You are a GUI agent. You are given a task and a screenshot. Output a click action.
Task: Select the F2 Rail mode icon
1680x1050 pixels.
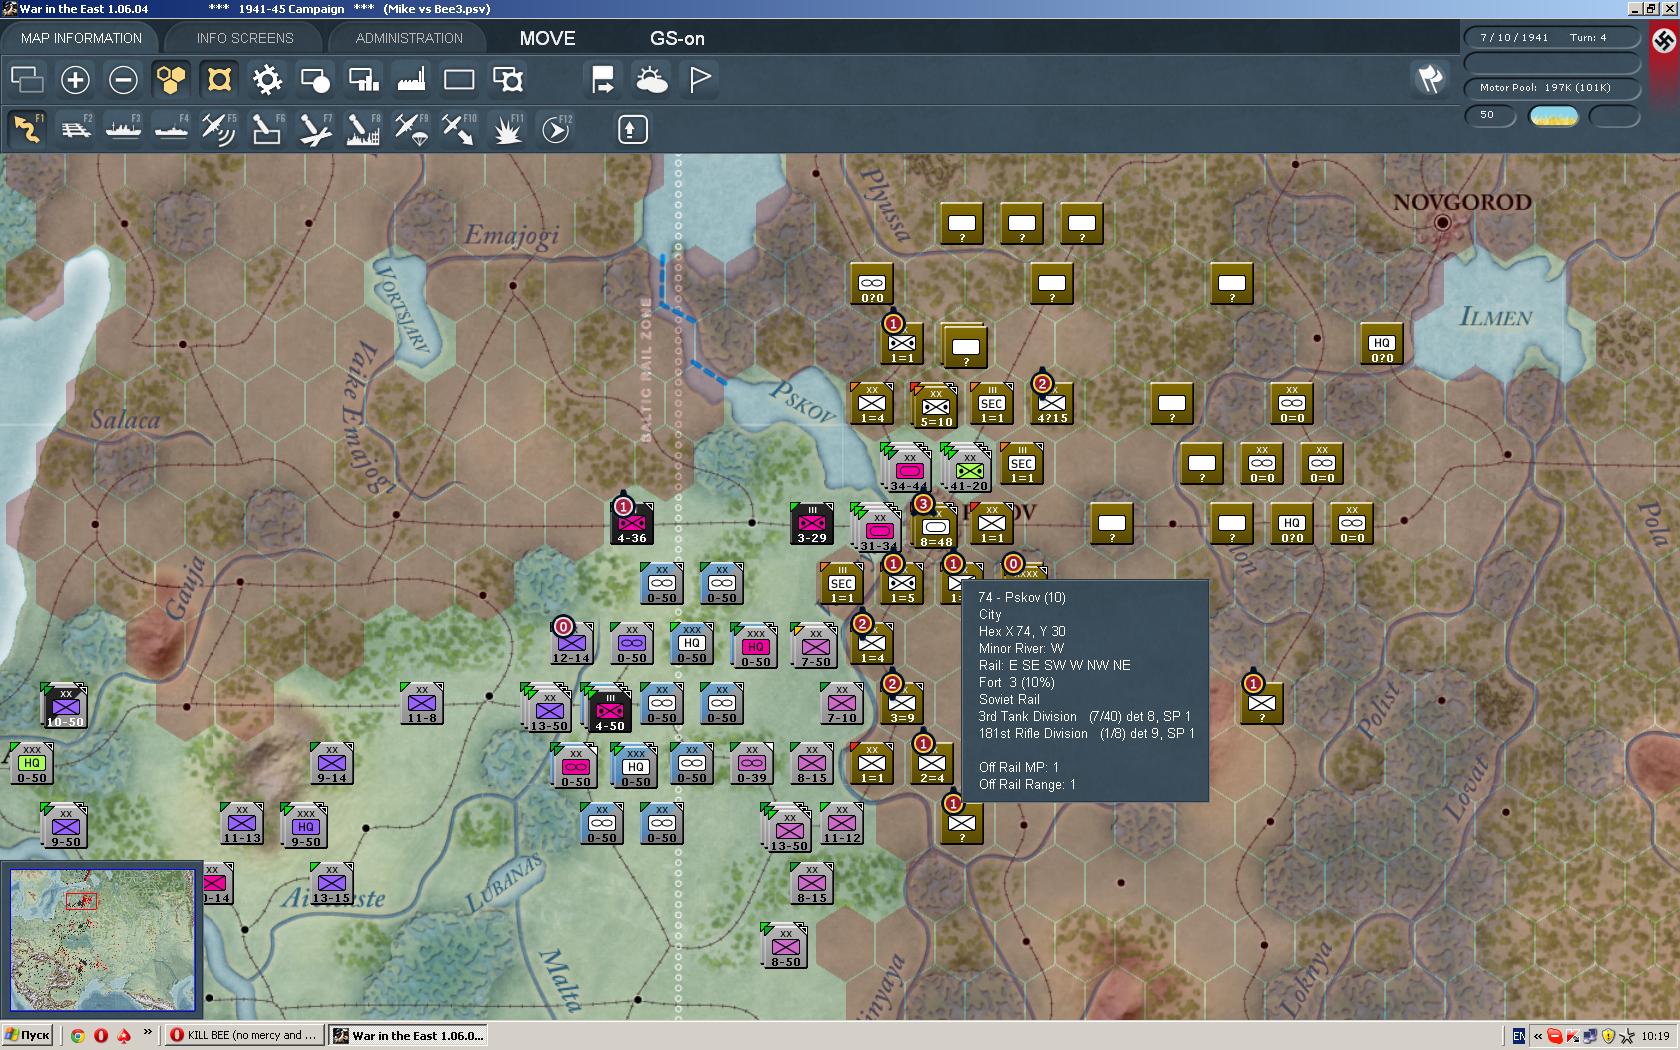coord(75,129)
